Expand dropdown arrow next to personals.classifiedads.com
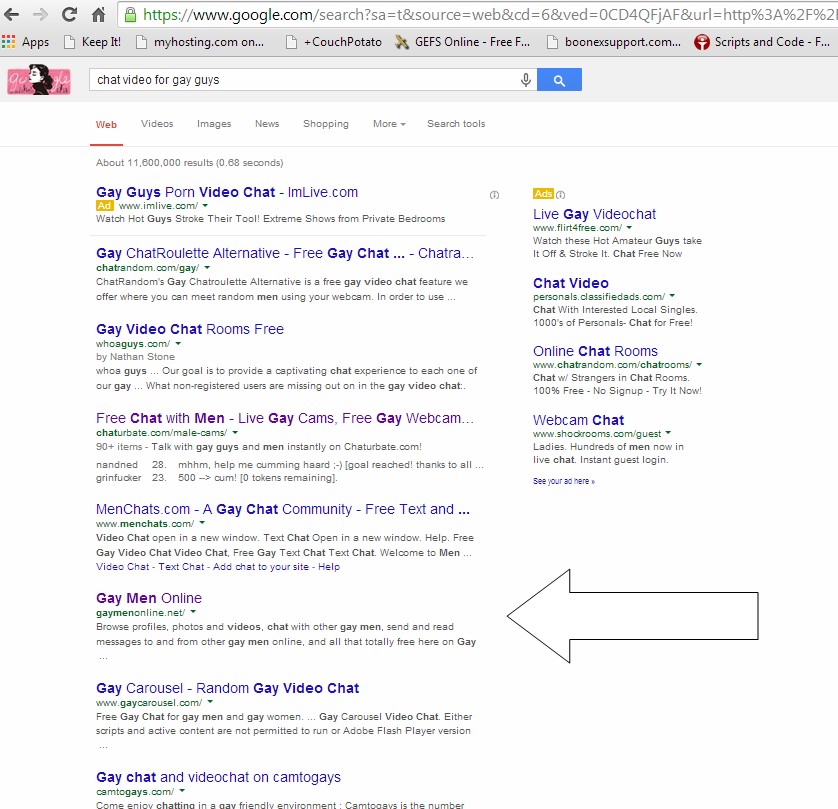 click(672, 295)
